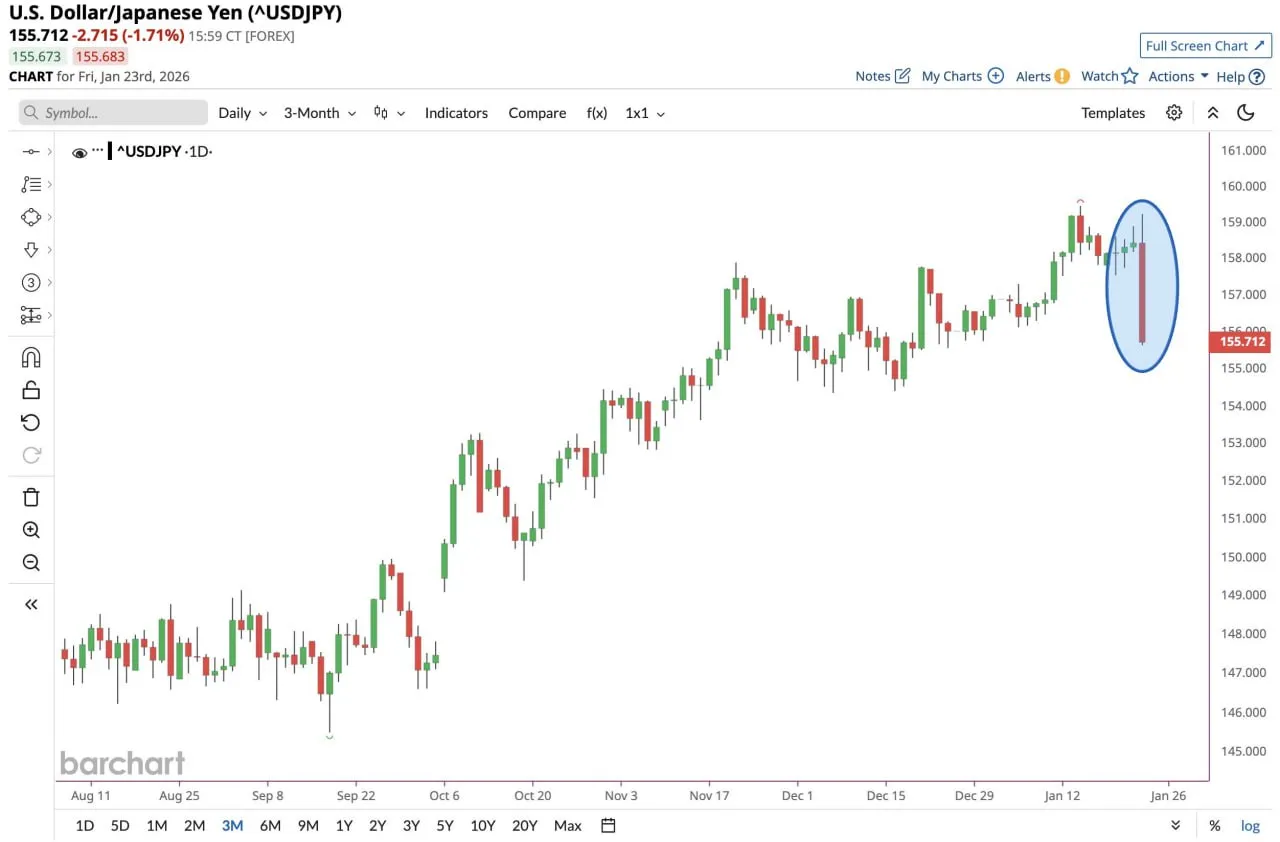Collapse the left drawing toolbar

(31, 604)
